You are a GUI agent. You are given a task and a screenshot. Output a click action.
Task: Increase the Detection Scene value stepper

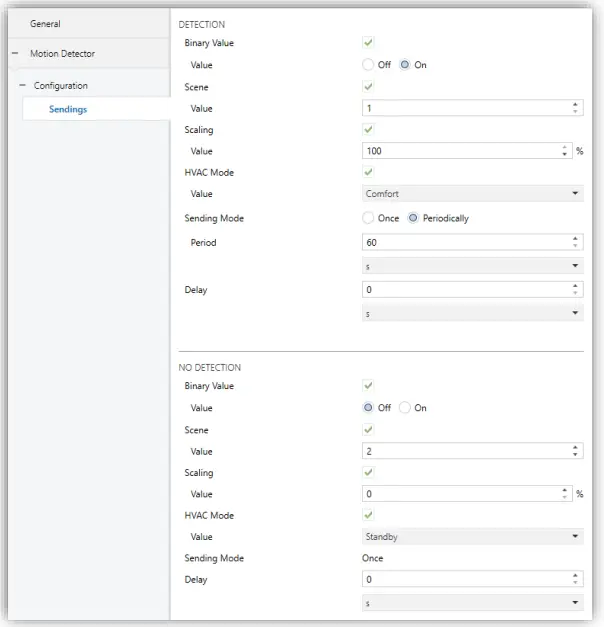coord(576,104)
